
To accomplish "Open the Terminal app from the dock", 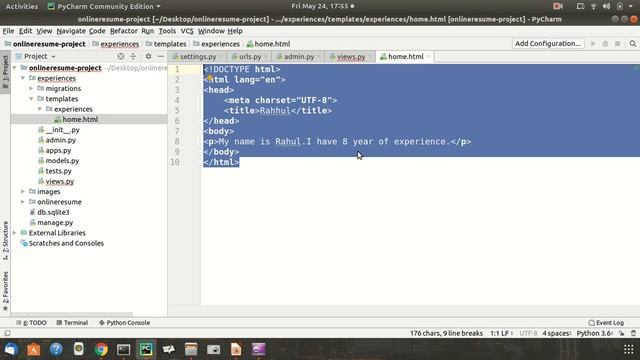I will [124, 349].
